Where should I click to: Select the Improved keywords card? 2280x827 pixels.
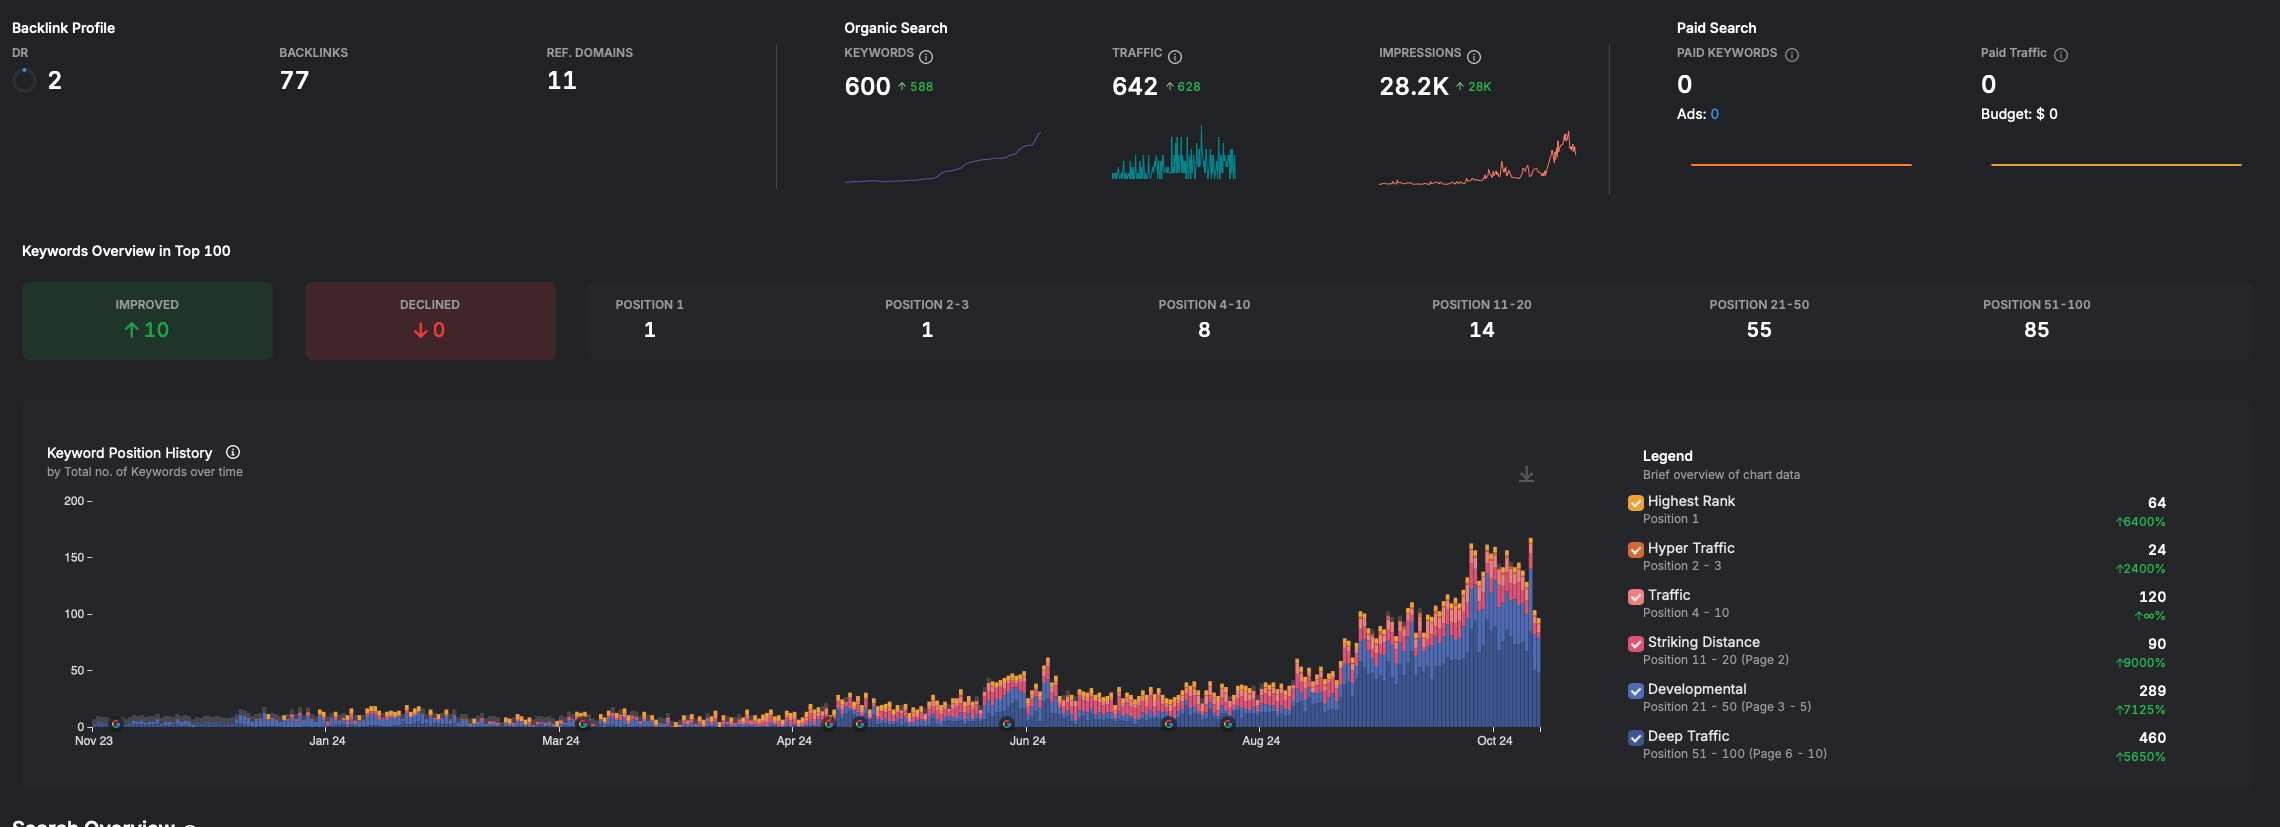pos(147,320)
